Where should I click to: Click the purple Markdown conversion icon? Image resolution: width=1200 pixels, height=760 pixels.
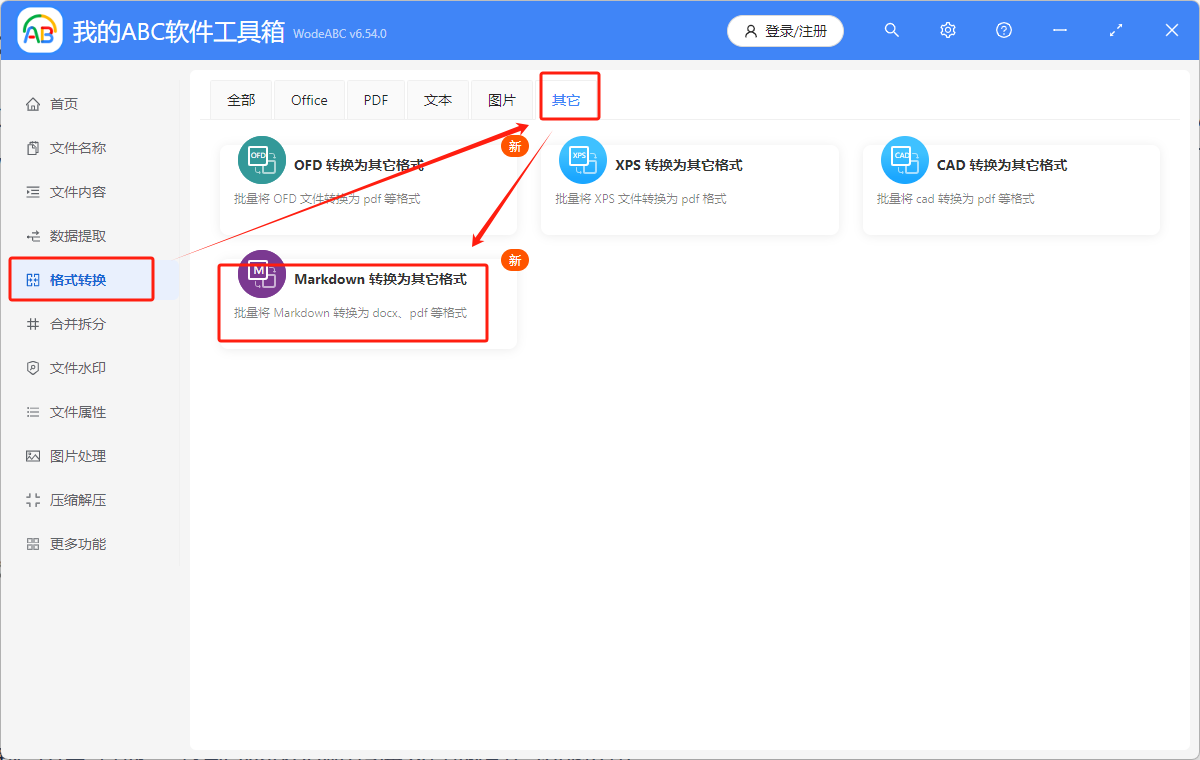click(261, 274)
